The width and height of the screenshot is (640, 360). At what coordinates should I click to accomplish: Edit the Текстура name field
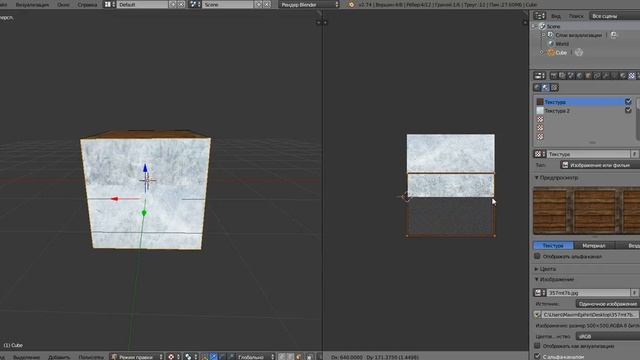[x=588, y=154]
